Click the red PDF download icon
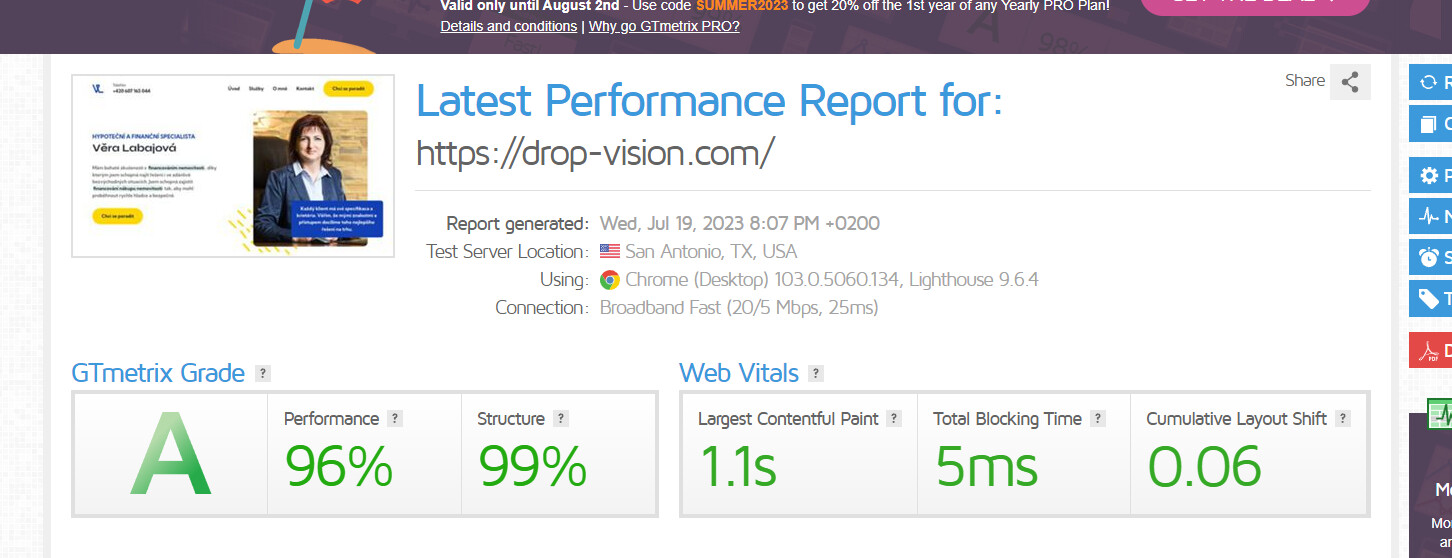This screenshot has height=558, width=1452. 1431,350
